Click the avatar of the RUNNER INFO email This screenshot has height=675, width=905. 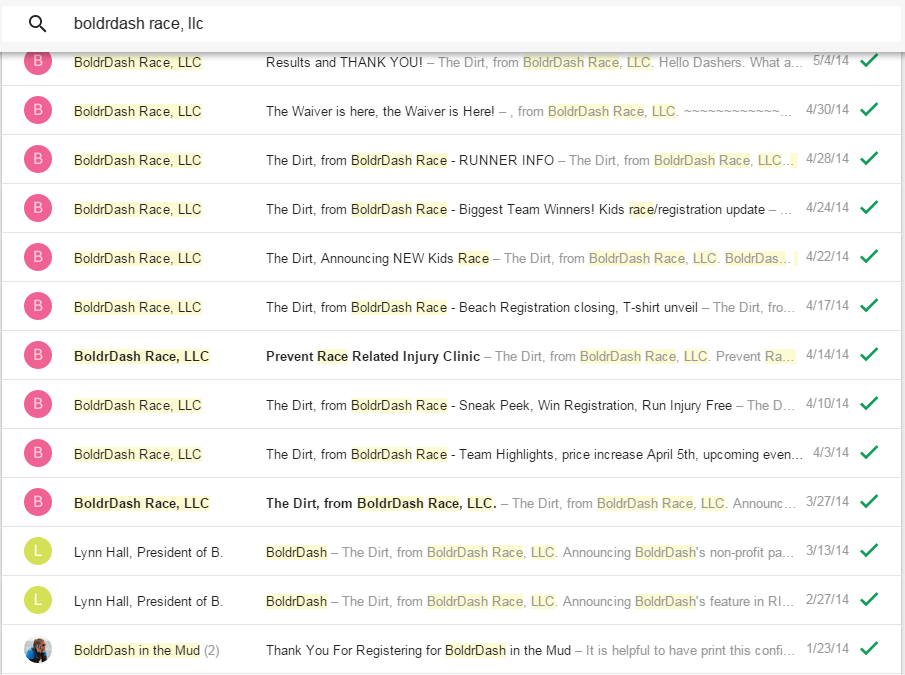tap(38, 159)
